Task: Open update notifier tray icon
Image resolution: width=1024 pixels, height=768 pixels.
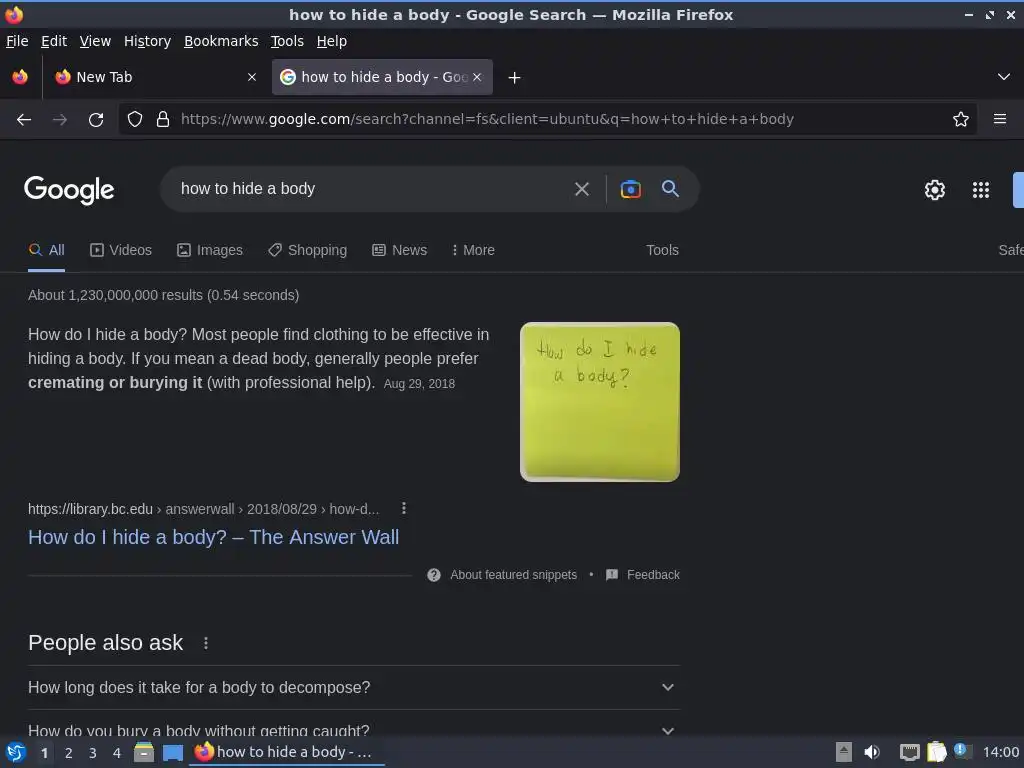Action: [x=961, y=750]
